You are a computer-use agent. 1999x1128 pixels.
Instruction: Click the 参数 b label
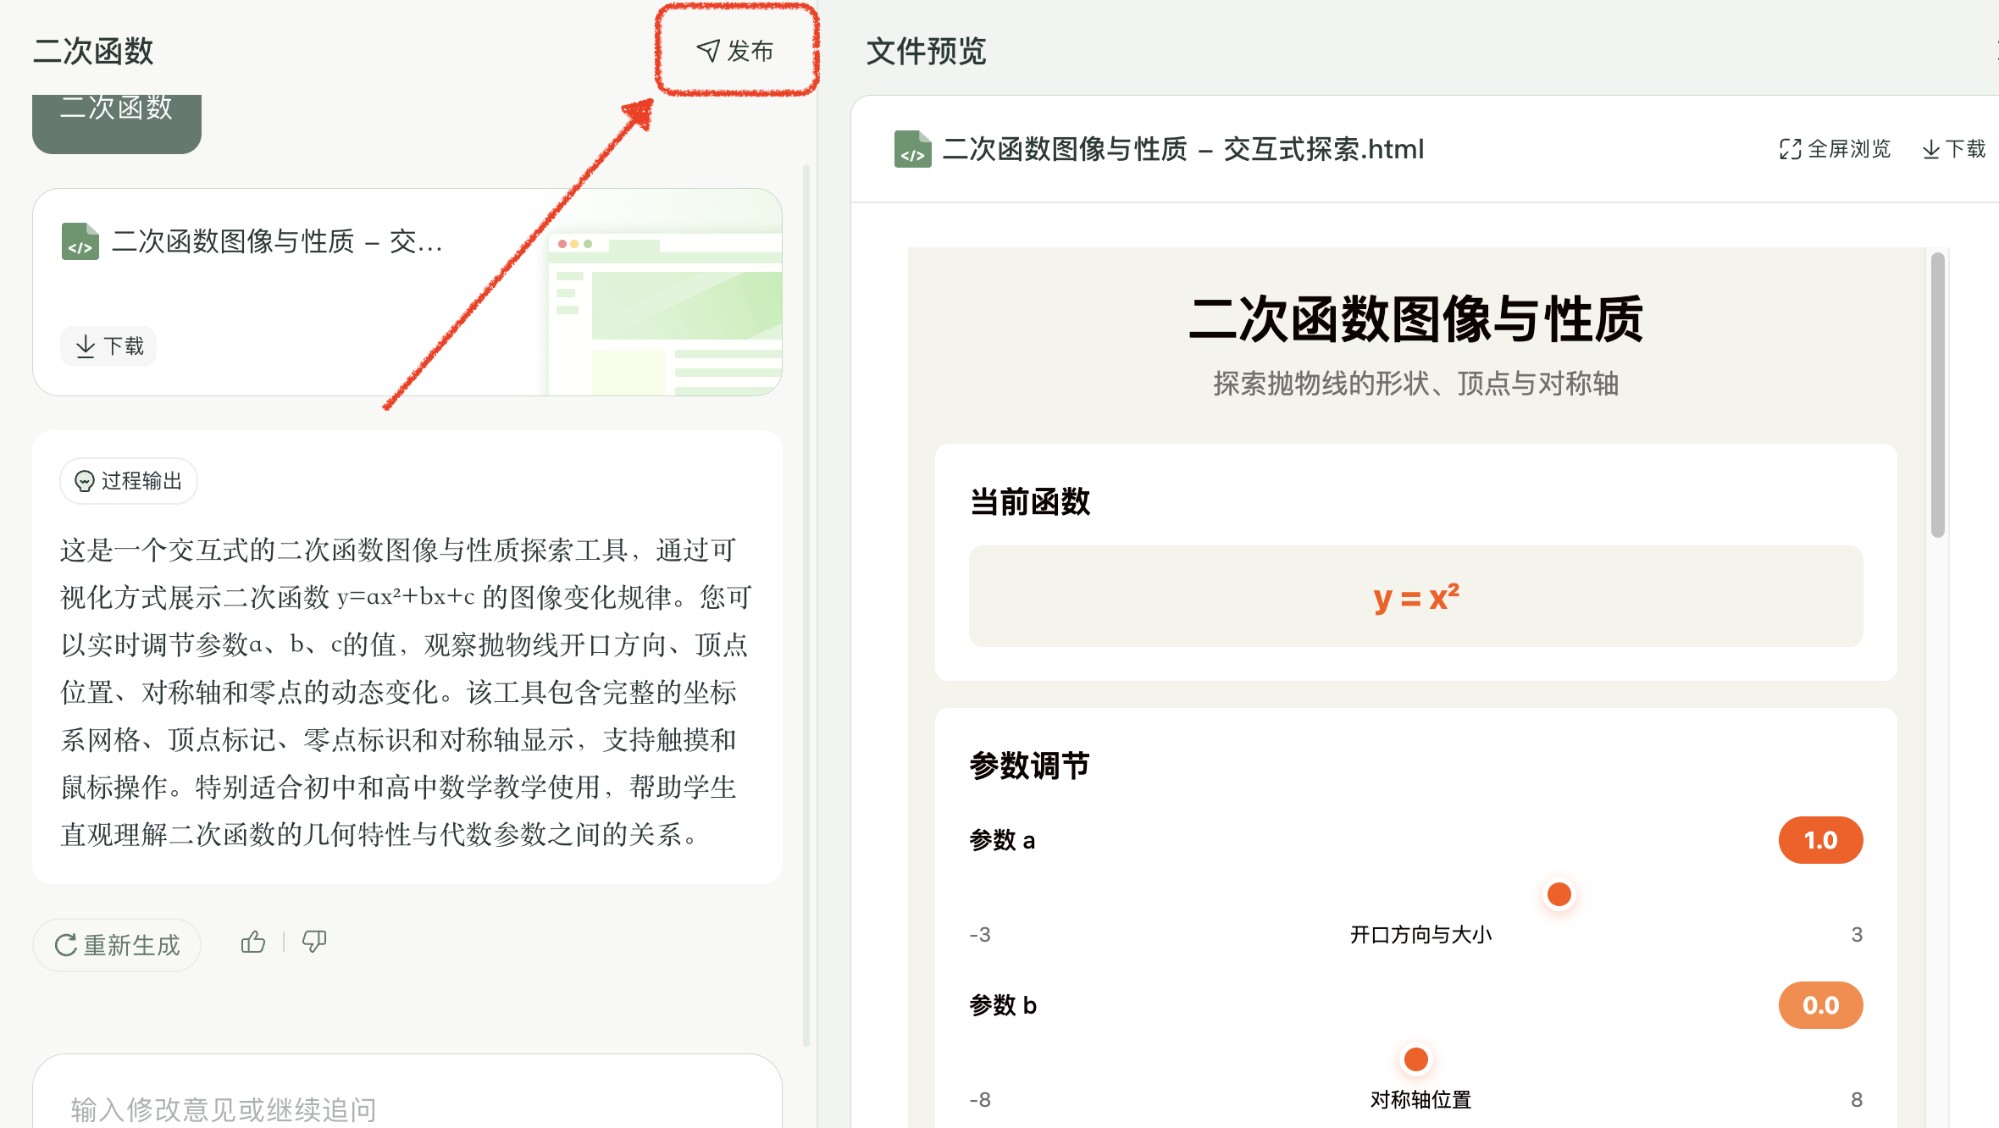(1003, 1005)
